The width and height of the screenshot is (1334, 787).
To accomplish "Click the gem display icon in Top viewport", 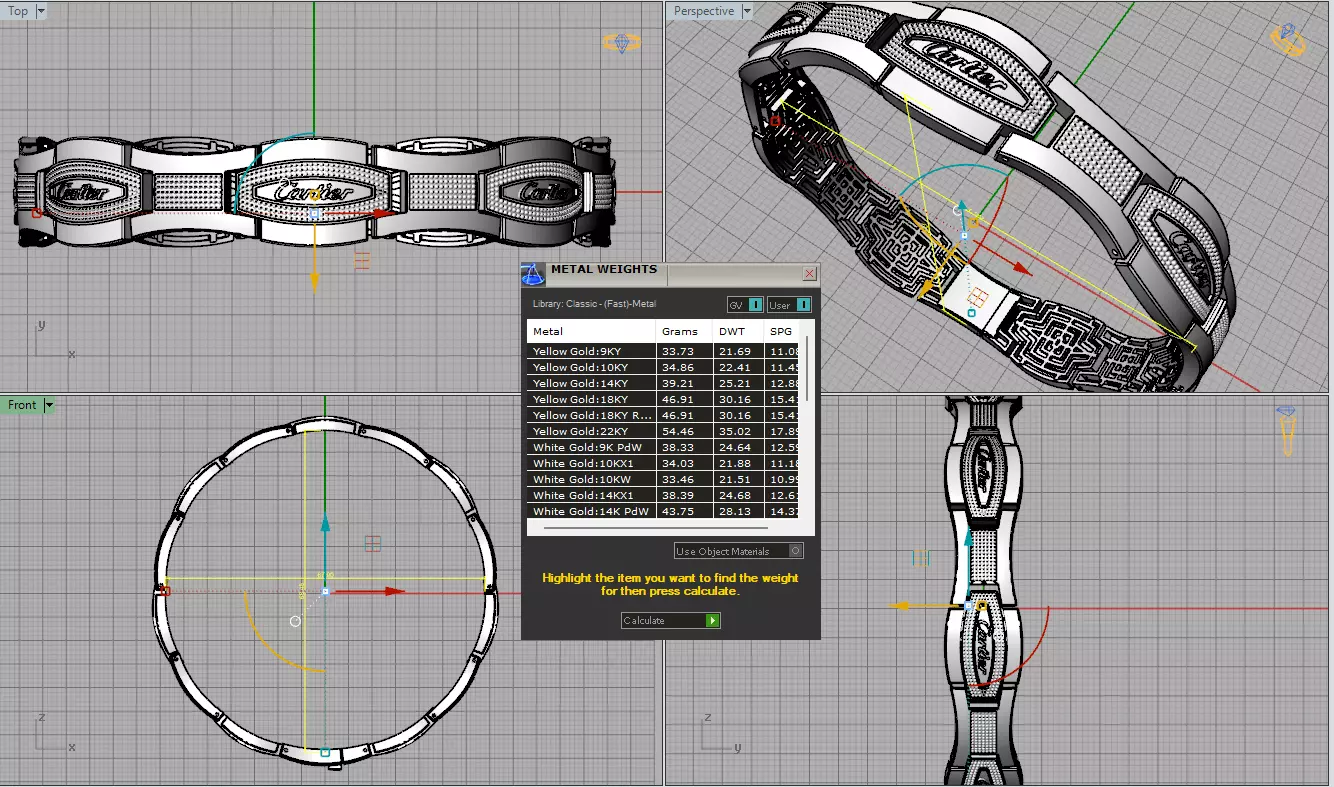I will [x=621, y=44].
